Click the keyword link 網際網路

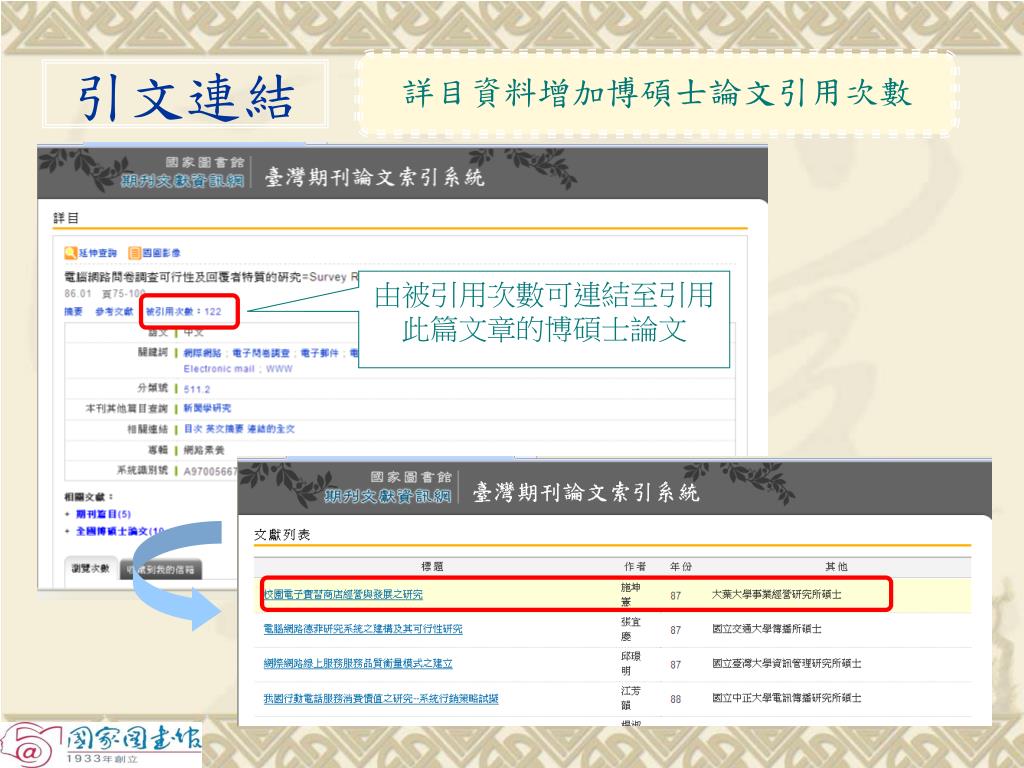[x=202, y=353]
